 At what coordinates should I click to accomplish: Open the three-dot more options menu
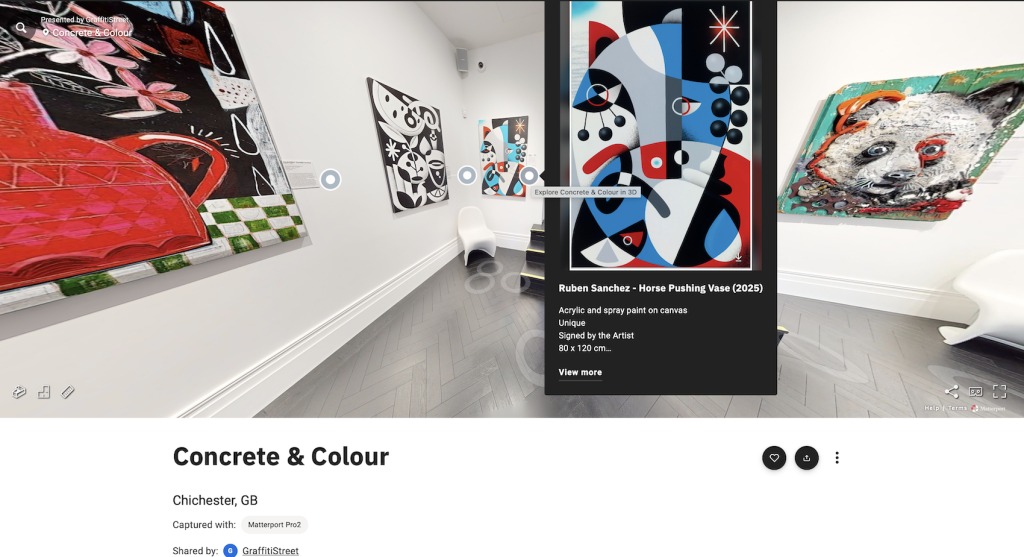pos(837,458)
